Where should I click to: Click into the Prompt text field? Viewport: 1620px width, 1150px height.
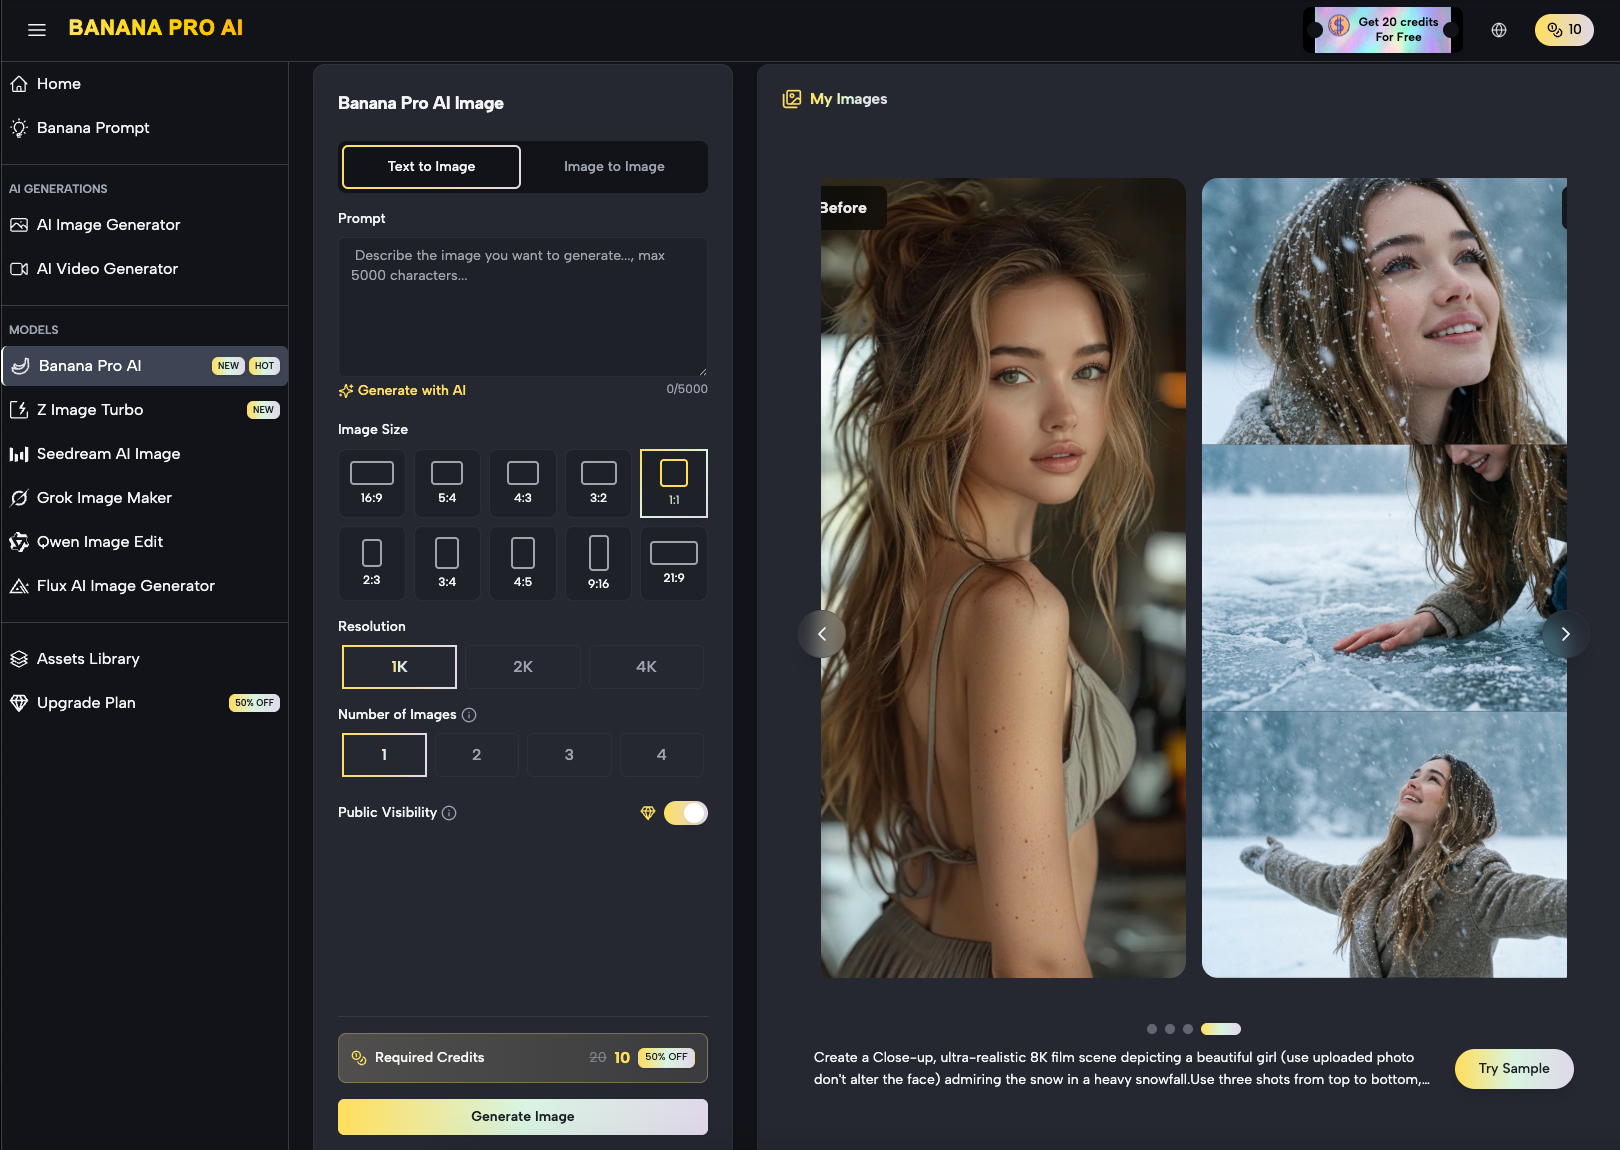coord(522,306)
